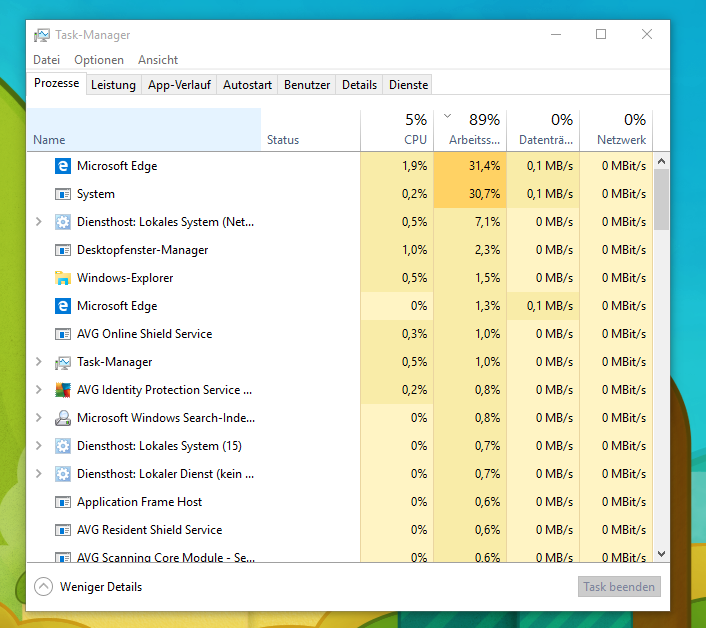This screenshot has height=628, width=706.
Task: Click the Task beenden button
Action: point(619,587)
